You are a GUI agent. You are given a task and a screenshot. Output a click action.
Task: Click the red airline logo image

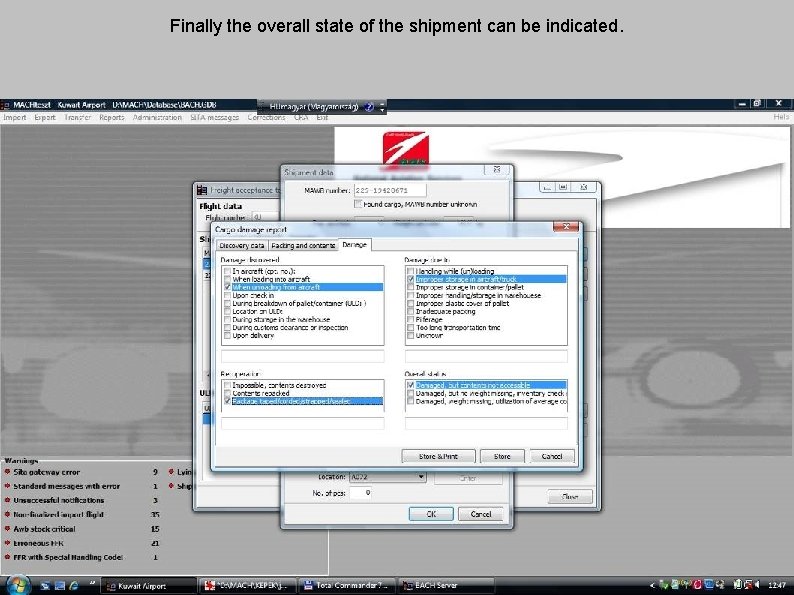406,148
